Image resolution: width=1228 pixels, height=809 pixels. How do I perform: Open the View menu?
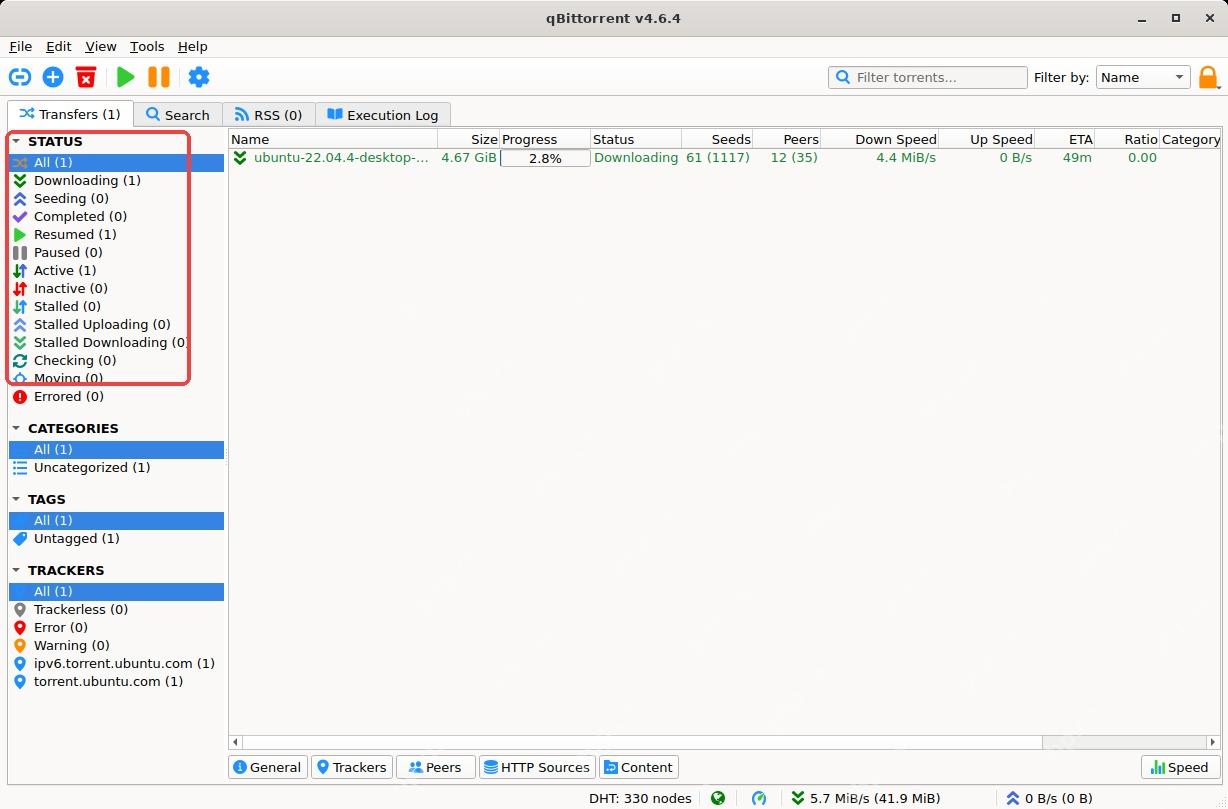[101, 46]
